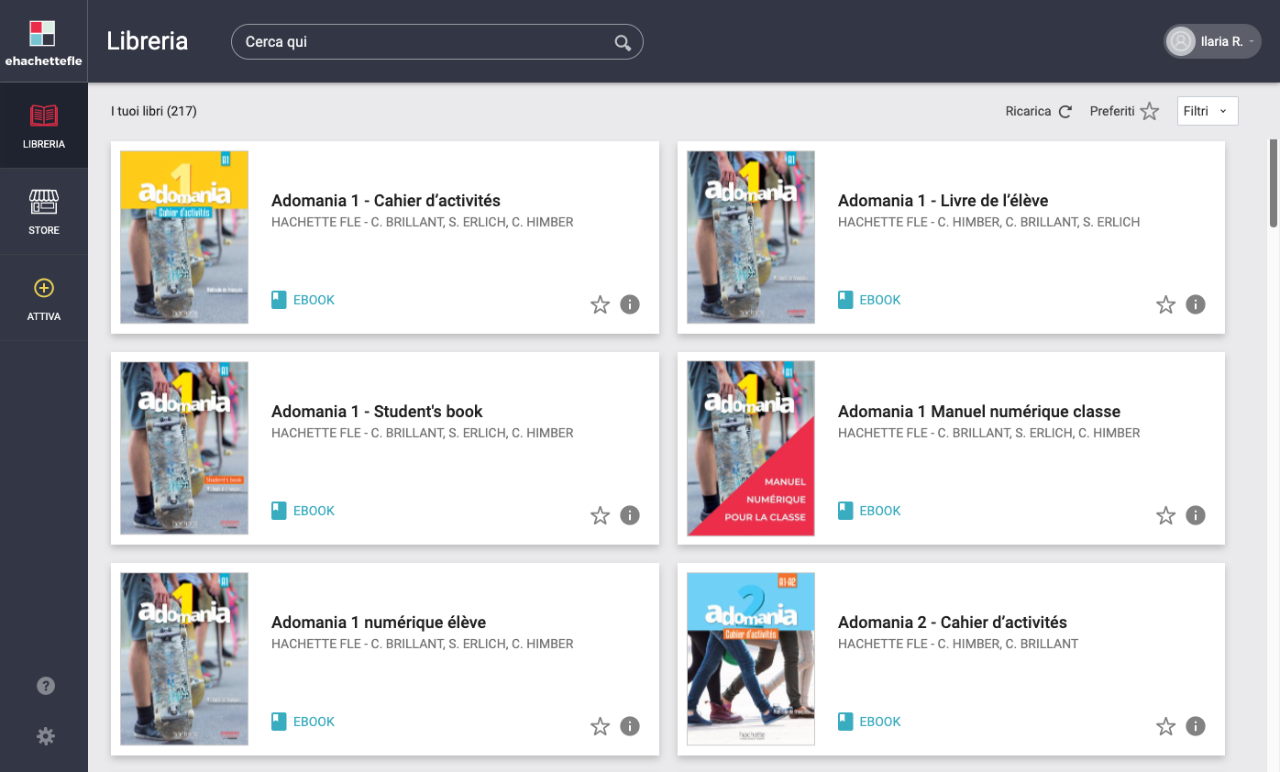Open title 'Adomania 2 - Cahier d'activités'
The height and width of the screenshot is (772, 1280).
click(953, 622)
